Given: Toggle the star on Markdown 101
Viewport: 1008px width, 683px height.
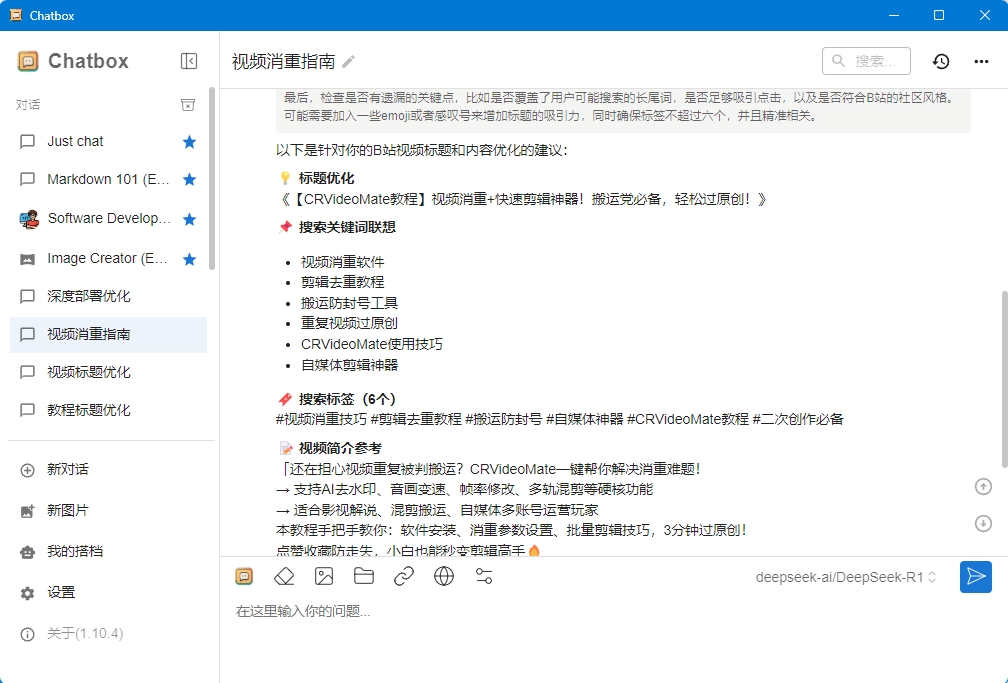Looking at the screenshot, I should coord(189,179).
